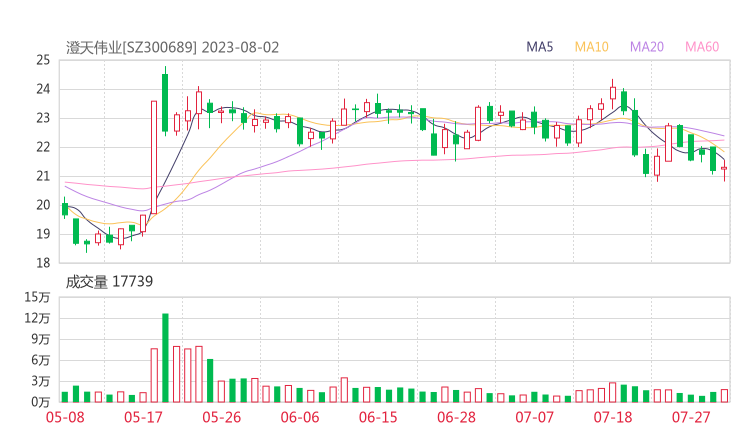Toggle the MA10 legend label

592,46
